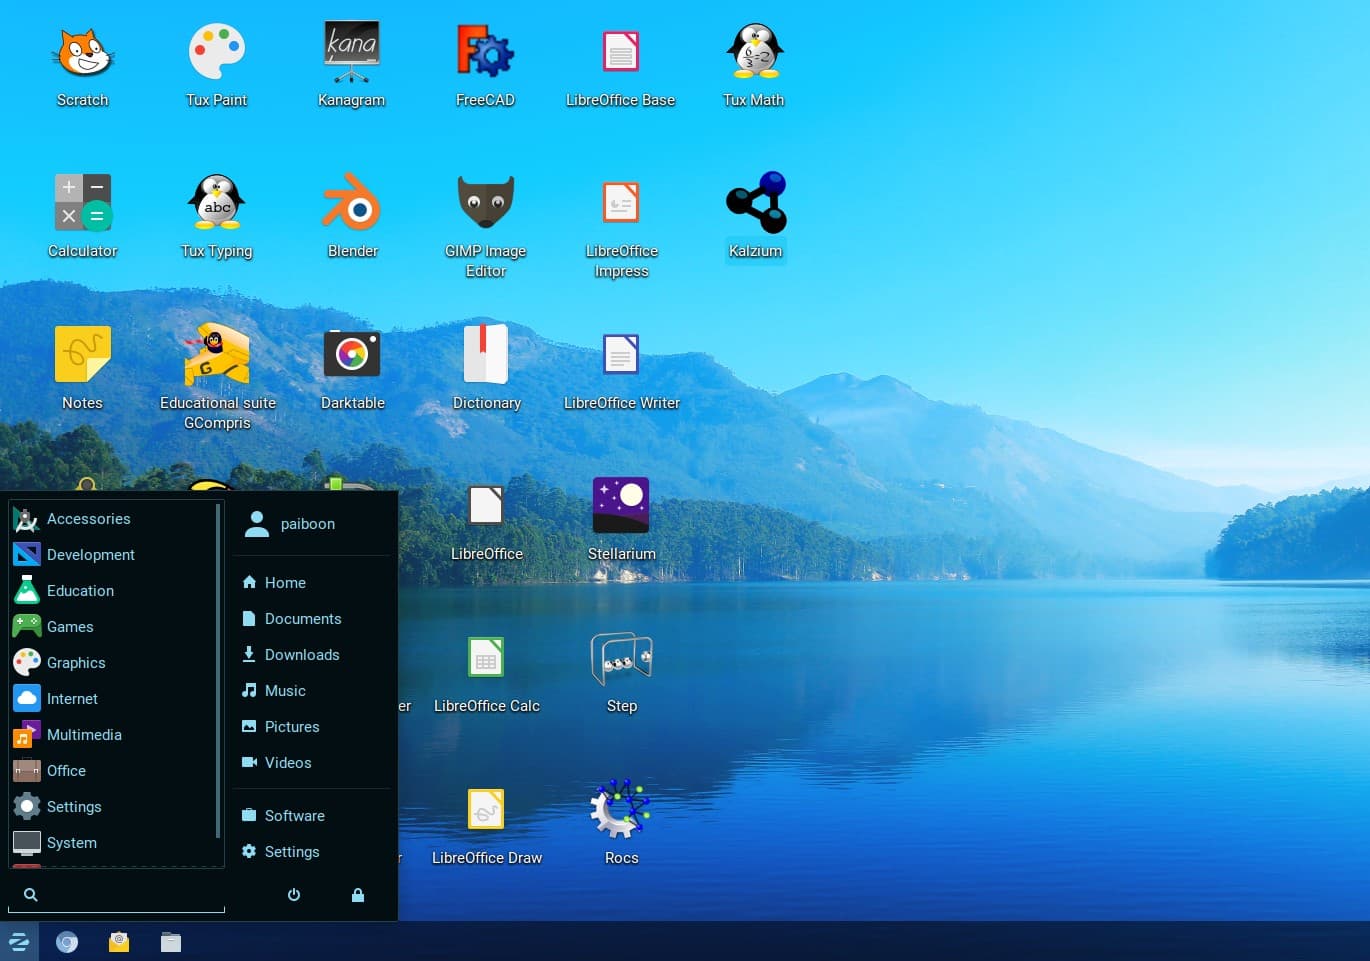
Task: Open Software from the menu
Action: (294, 816)
